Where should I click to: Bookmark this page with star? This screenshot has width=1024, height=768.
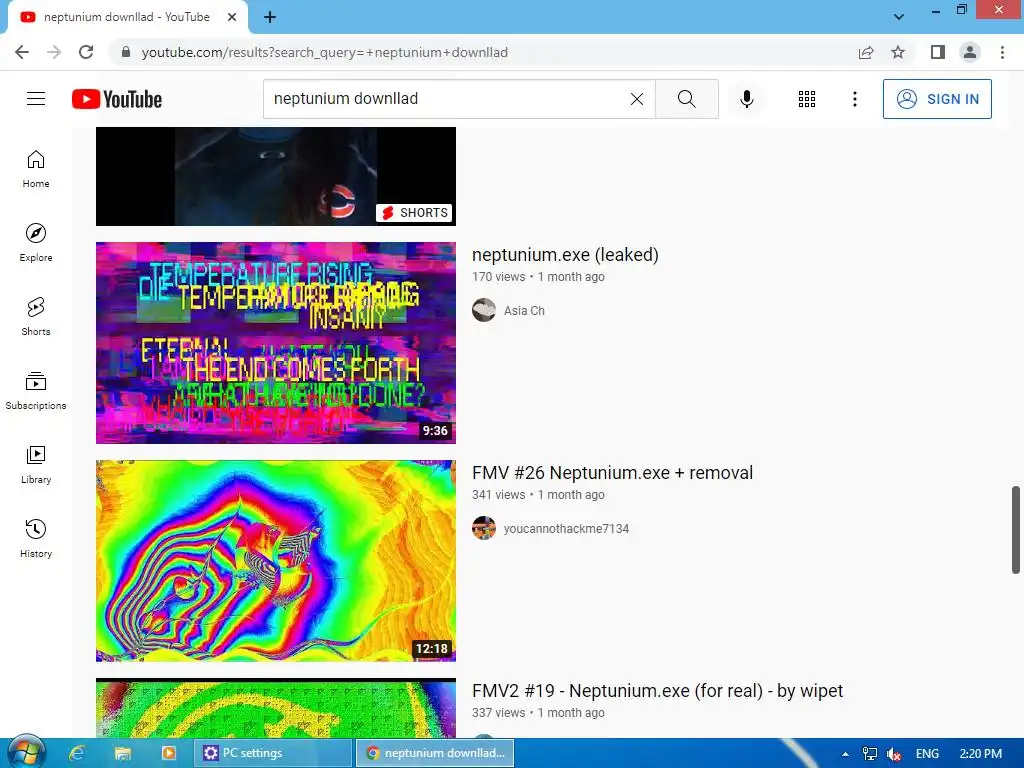tap(898, 52)
